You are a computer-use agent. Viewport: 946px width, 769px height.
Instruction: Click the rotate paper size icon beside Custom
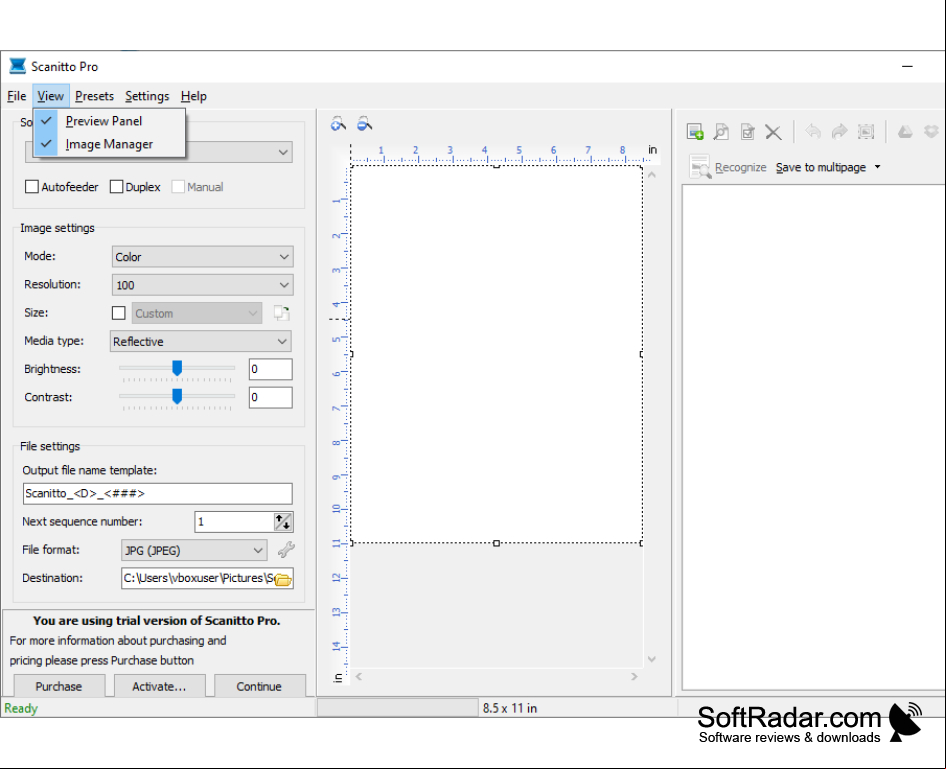point(281,312)
